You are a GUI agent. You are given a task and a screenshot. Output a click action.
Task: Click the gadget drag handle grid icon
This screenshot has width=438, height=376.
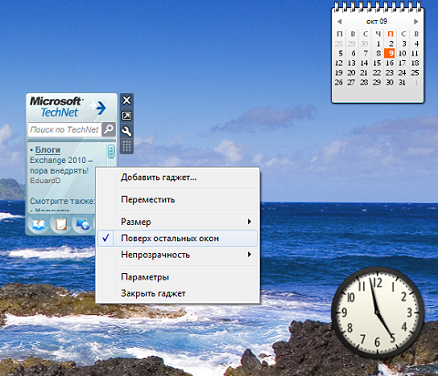[x=127, y=146]
